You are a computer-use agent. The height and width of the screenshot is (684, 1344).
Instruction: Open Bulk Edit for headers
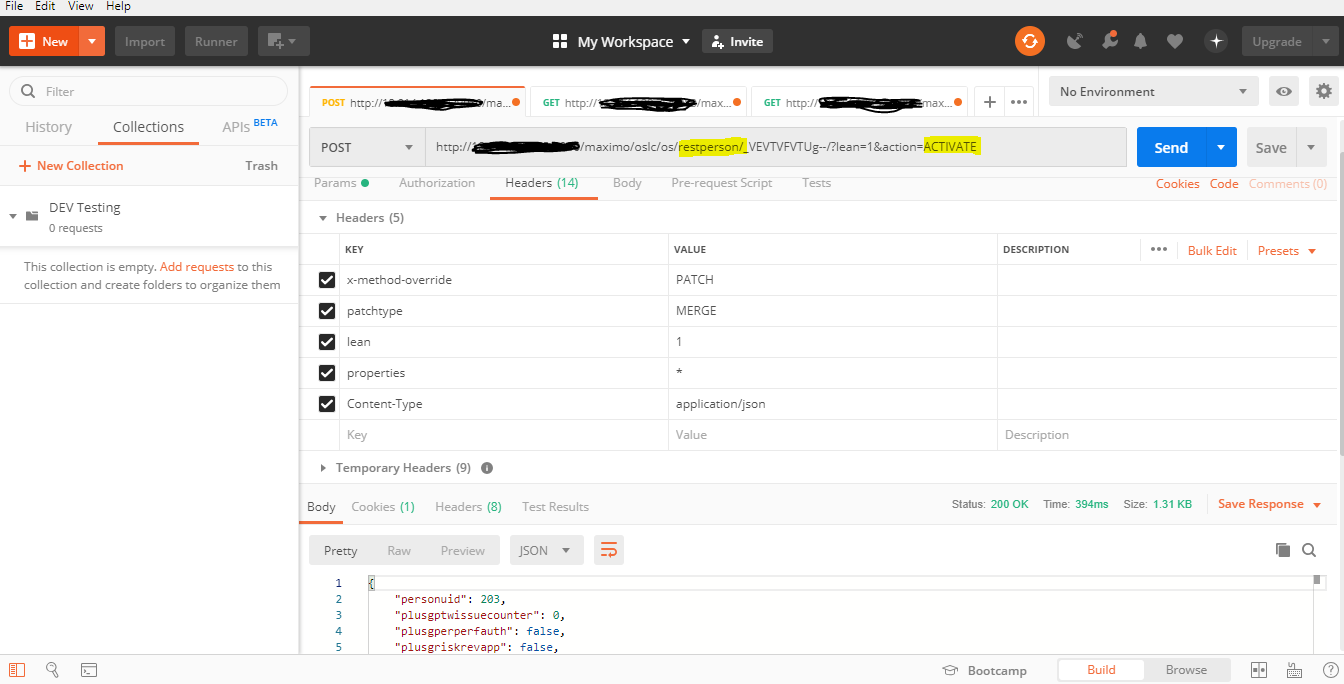(x=1212, y=250)
